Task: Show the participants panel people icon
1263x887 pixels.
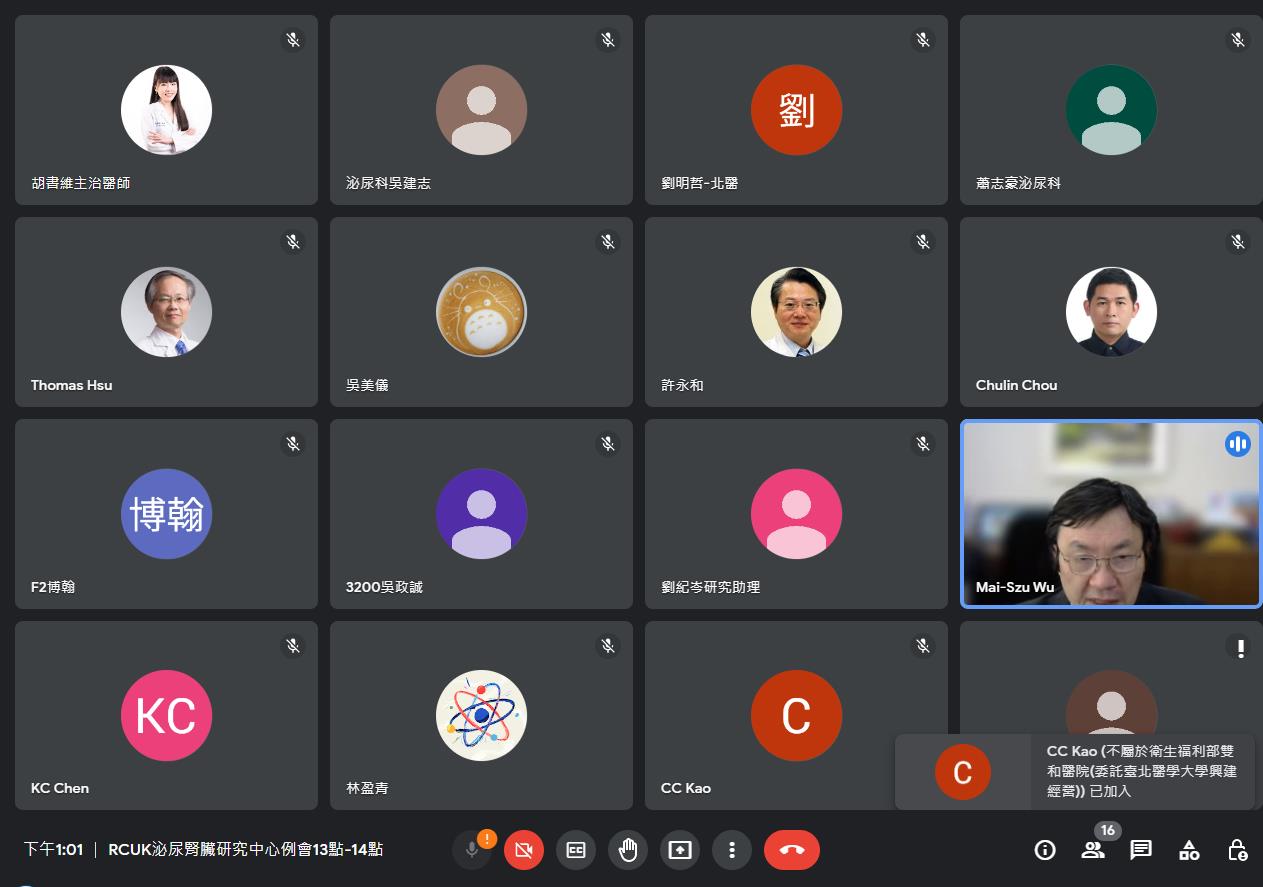Action: 1093,850
